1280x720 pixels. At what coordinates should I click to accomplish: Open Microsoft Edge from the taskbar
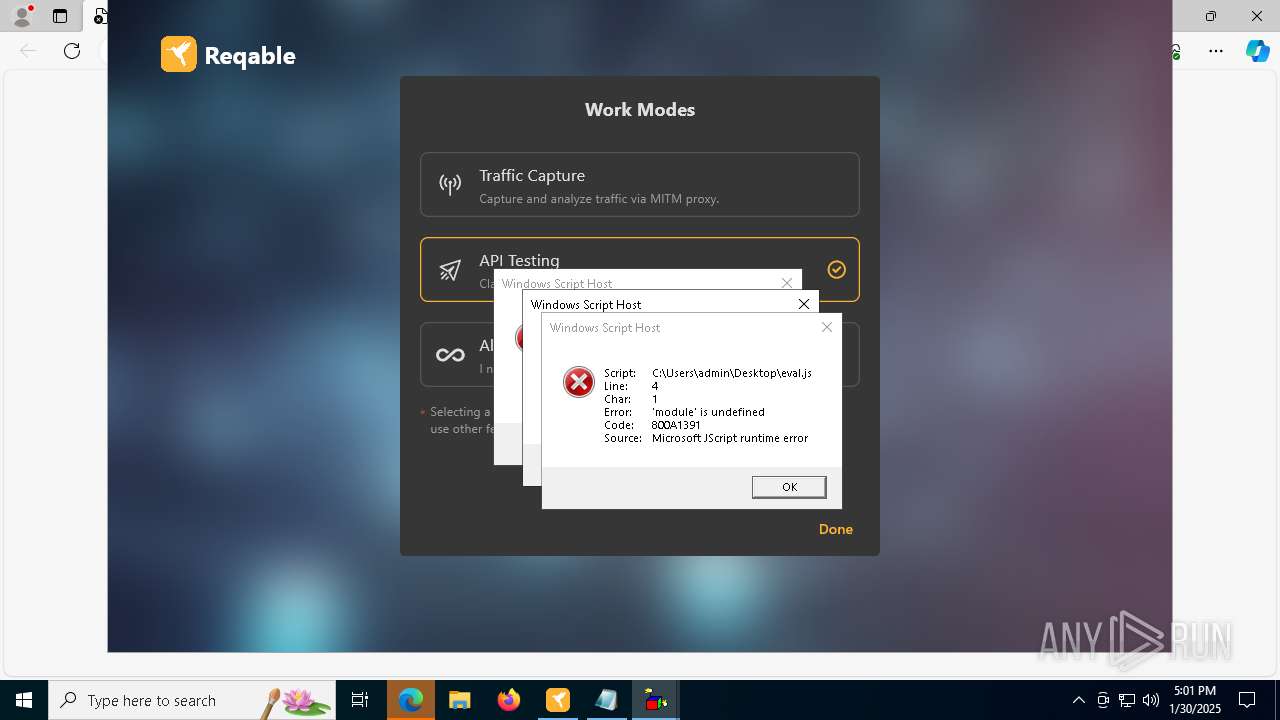coord(411,700)
